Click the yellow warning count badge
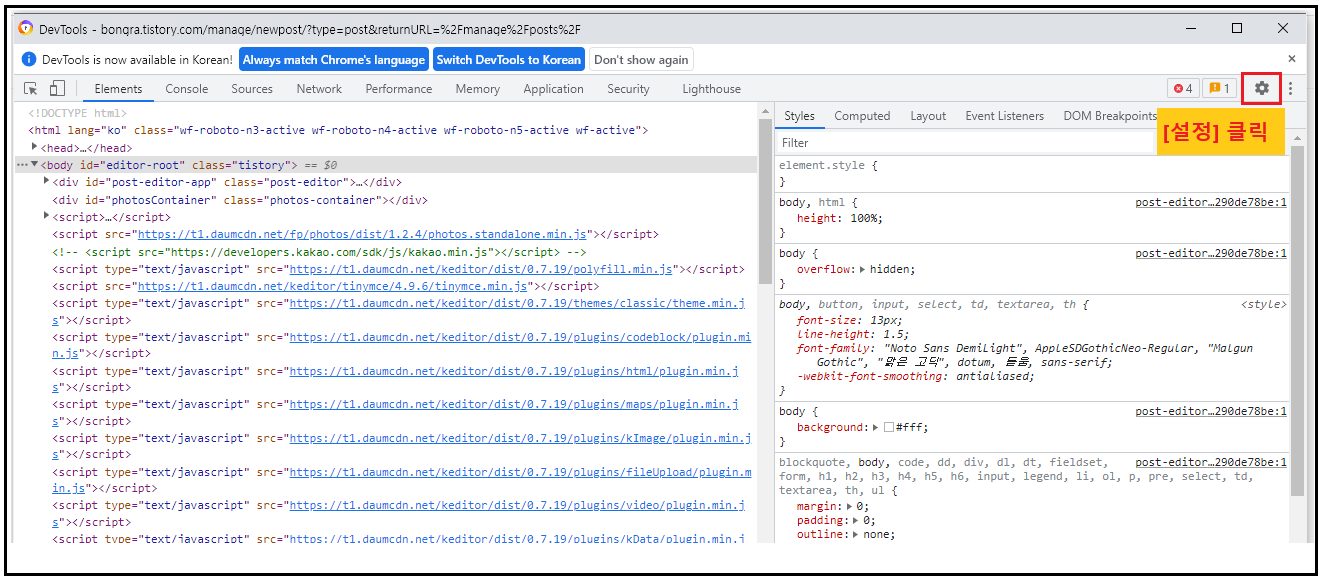This screenshot has height=580, width=1322. pos(1219,89)
